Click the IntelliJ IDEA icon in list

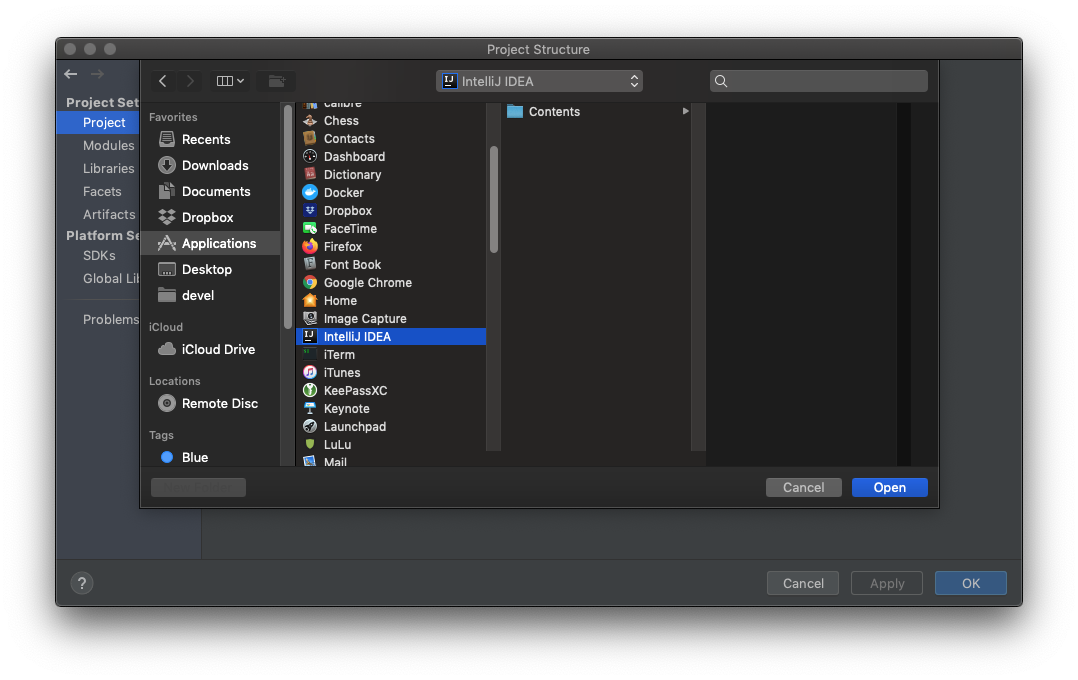(310, 336)
